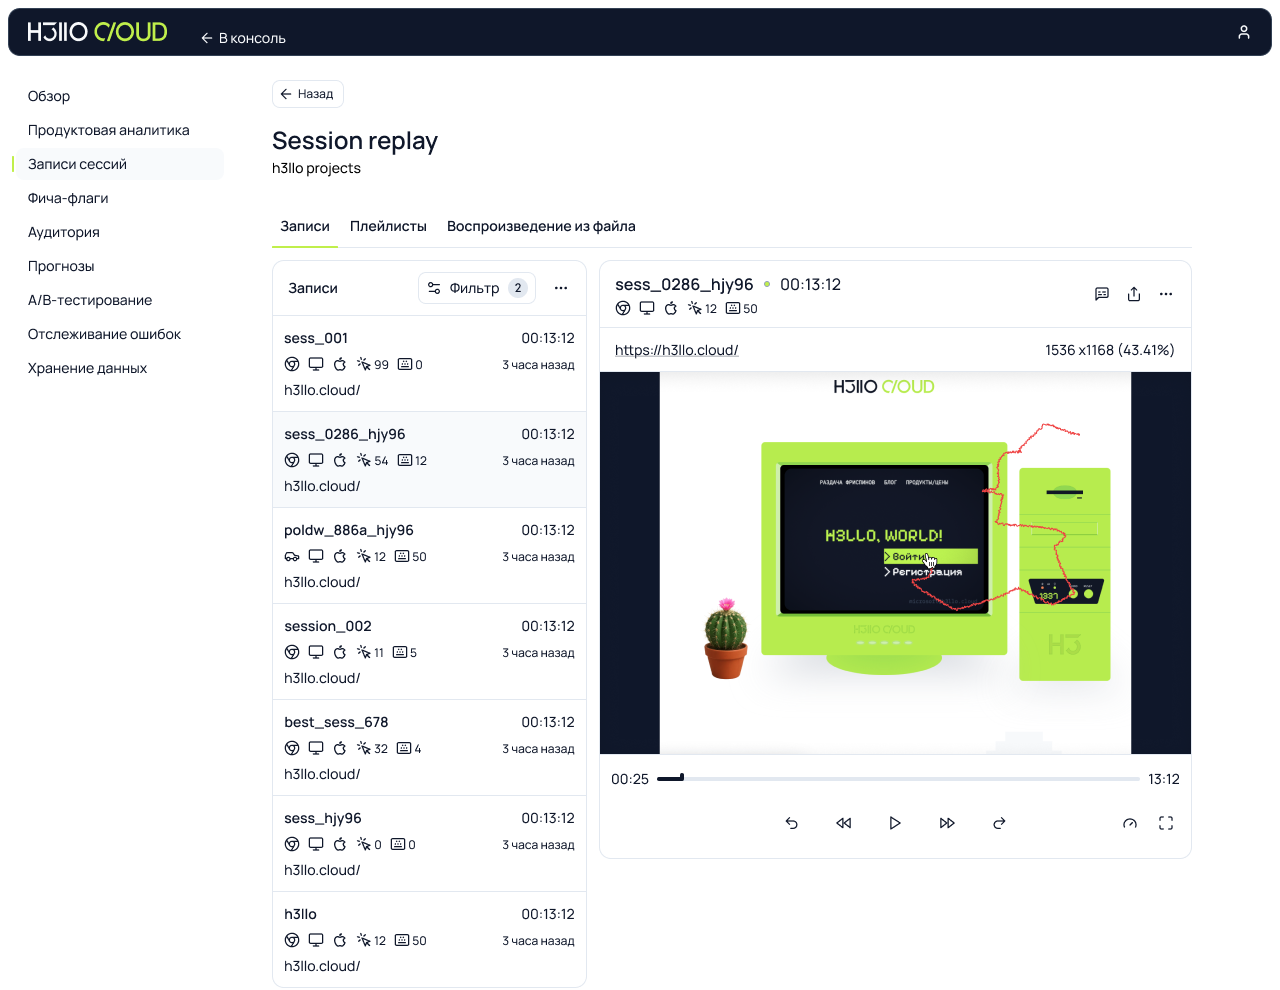Open the playback speed control
This screenshot has width=1280, height=990.
[1130, 823]
